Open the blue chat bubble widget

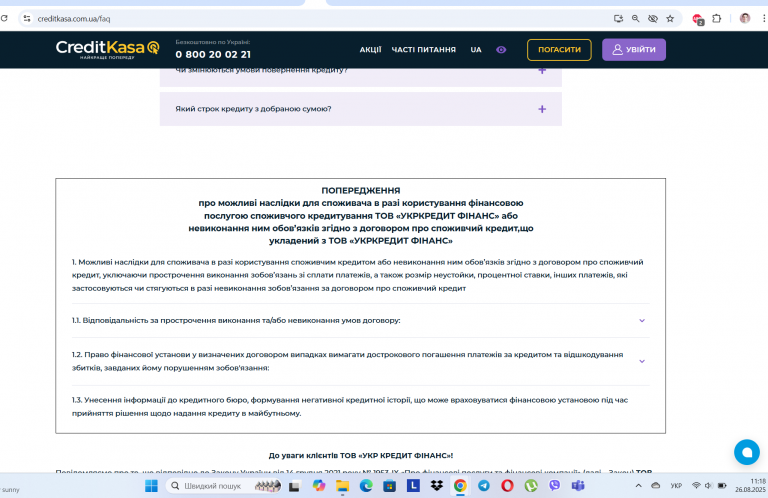[746, 452]
